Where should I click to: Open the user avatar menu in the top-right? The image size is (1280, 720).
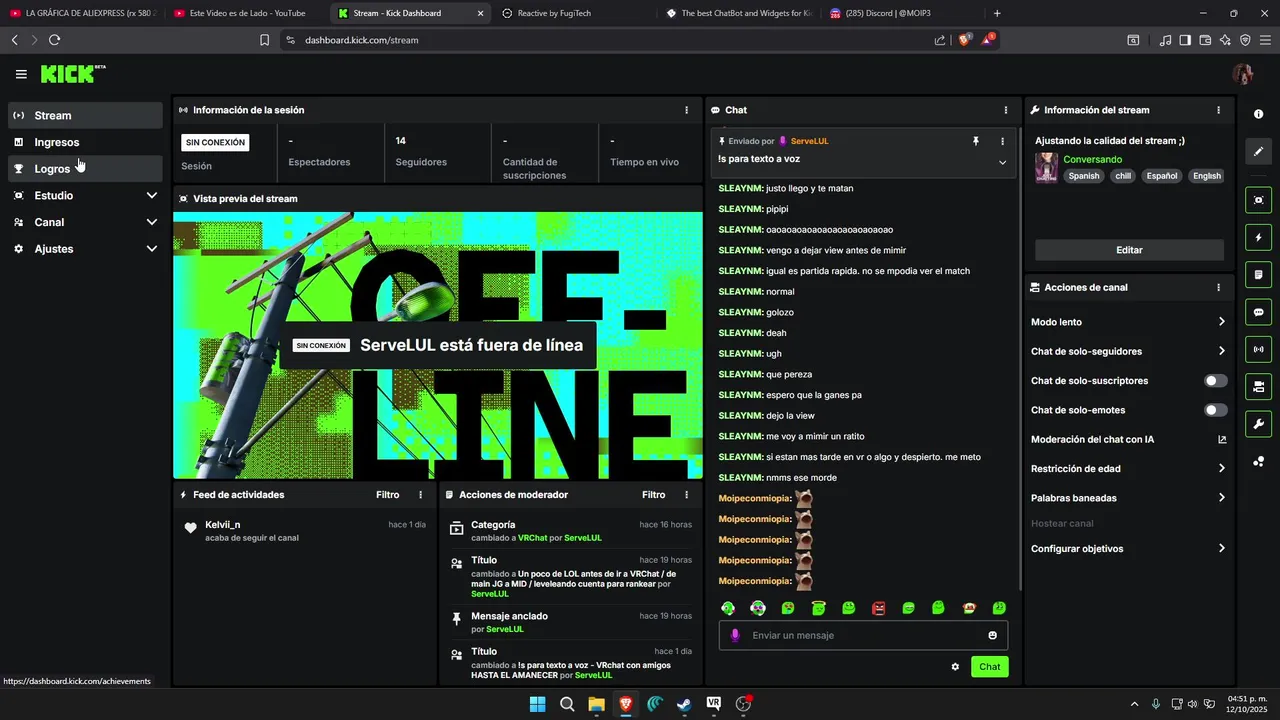point(1243,74)
